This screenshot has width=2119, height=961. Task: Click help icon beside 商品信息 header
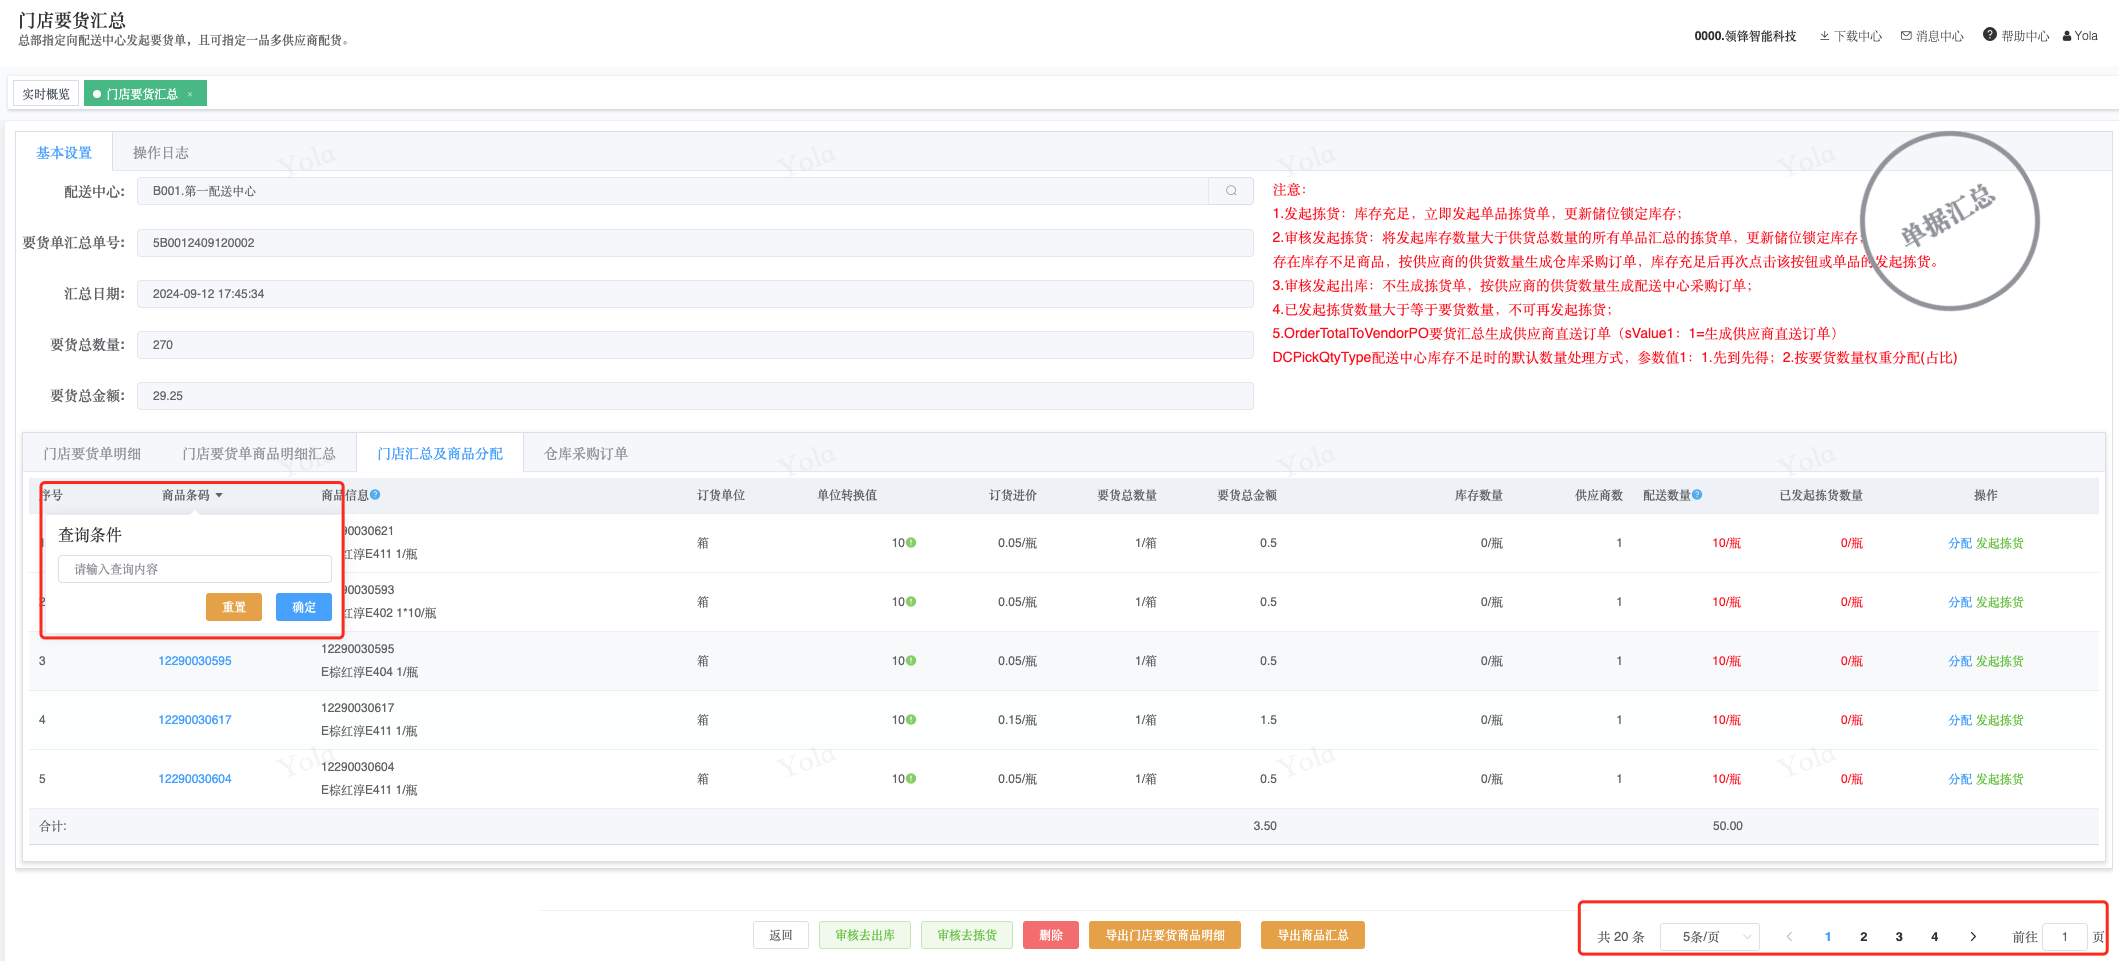point(375,495)
